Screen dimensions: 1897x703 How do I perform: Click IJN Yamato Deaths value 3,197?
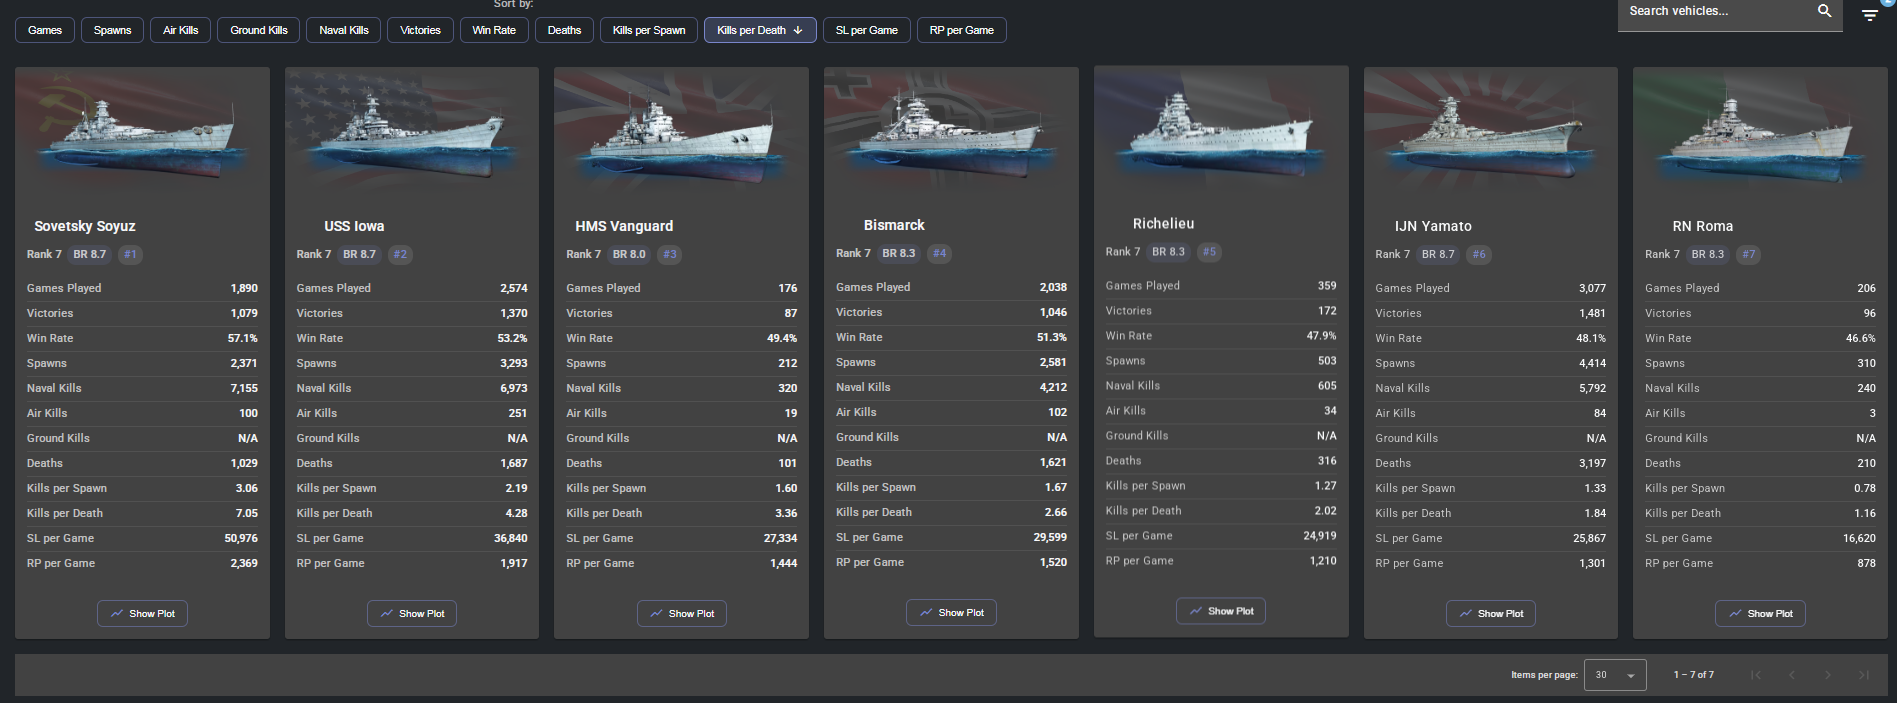[x=1592, y=463]
